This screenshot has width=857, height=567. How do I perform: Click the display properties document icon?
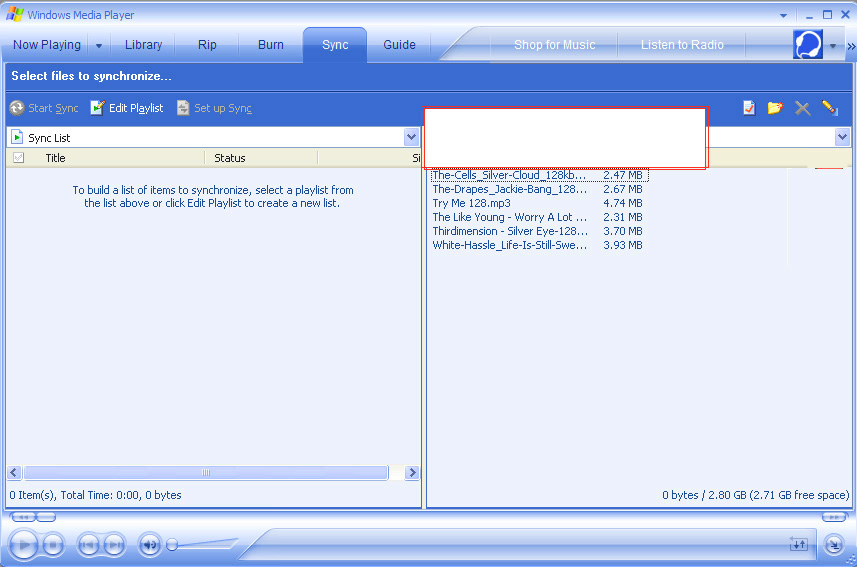pos(749,108)
